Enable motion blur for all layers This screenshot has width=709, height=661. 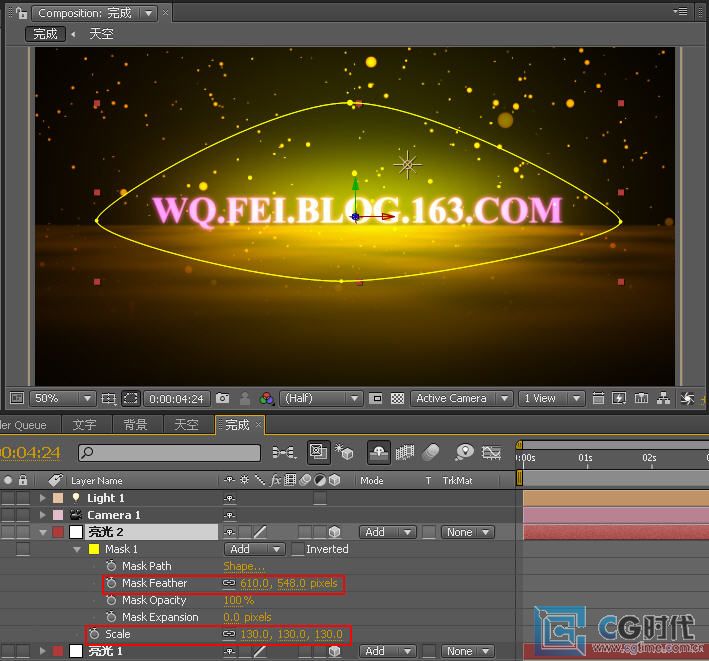pos(430,452)
